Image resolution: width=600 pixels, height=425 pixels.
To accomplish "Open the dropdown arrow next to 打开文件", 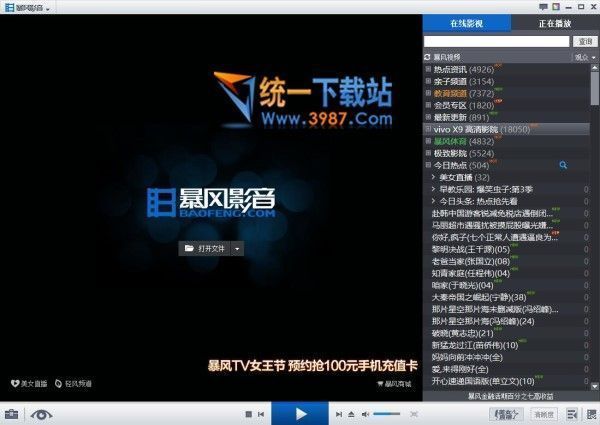I will point(237,249).
